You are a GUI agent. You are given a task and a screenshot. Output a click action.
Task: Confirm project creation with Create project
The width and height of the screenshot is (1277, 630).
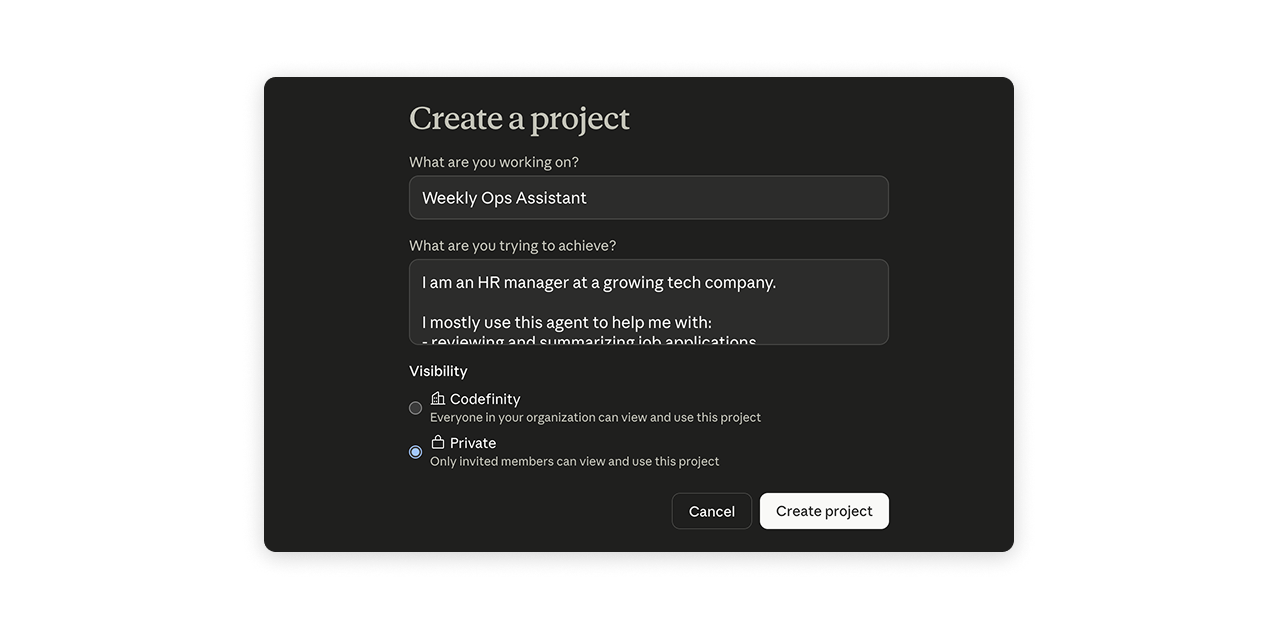click(823, 510)
